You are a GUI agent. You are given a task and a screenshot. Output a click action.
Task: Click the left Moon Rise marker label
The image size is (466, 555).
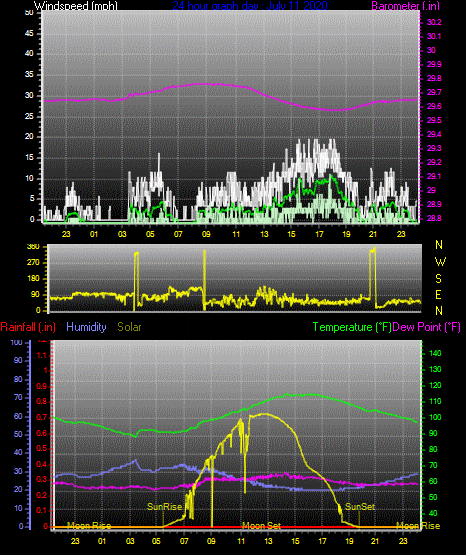[x=89, y=526]
